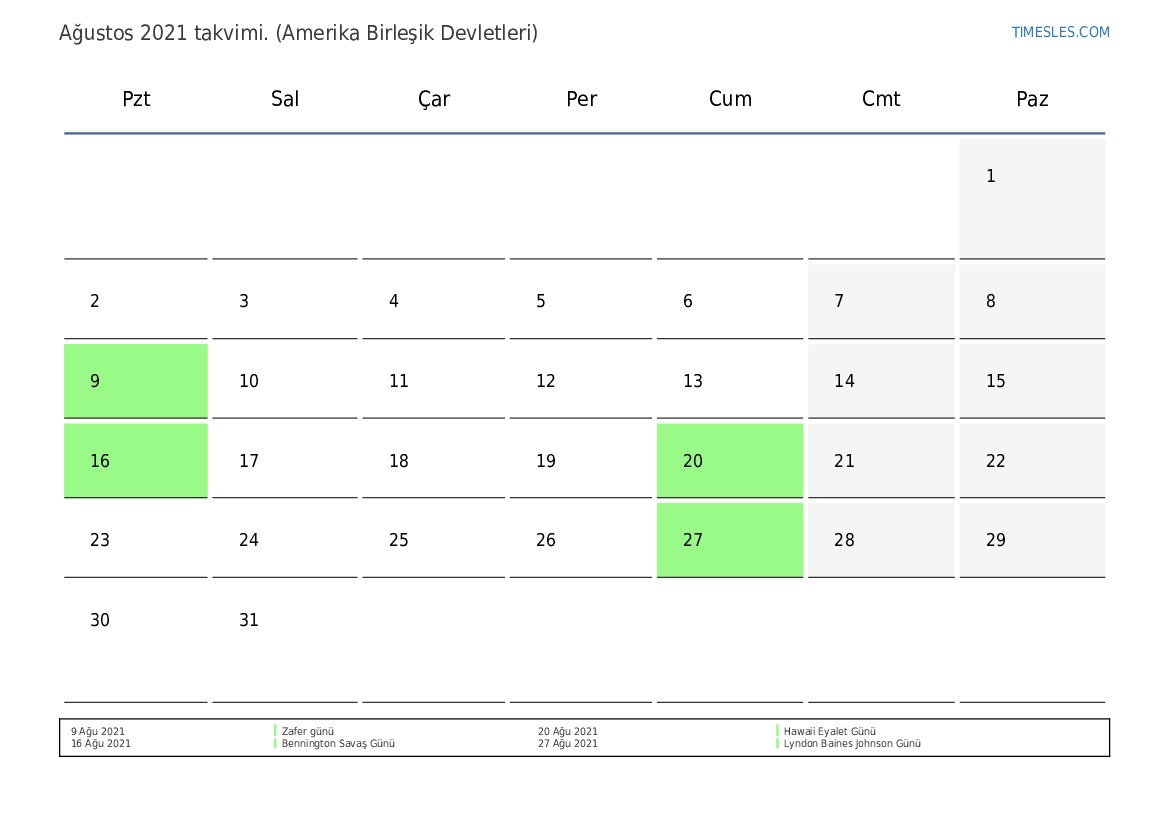
Task: Choose the highlighted date 27 cell
Action: [729, 540]
